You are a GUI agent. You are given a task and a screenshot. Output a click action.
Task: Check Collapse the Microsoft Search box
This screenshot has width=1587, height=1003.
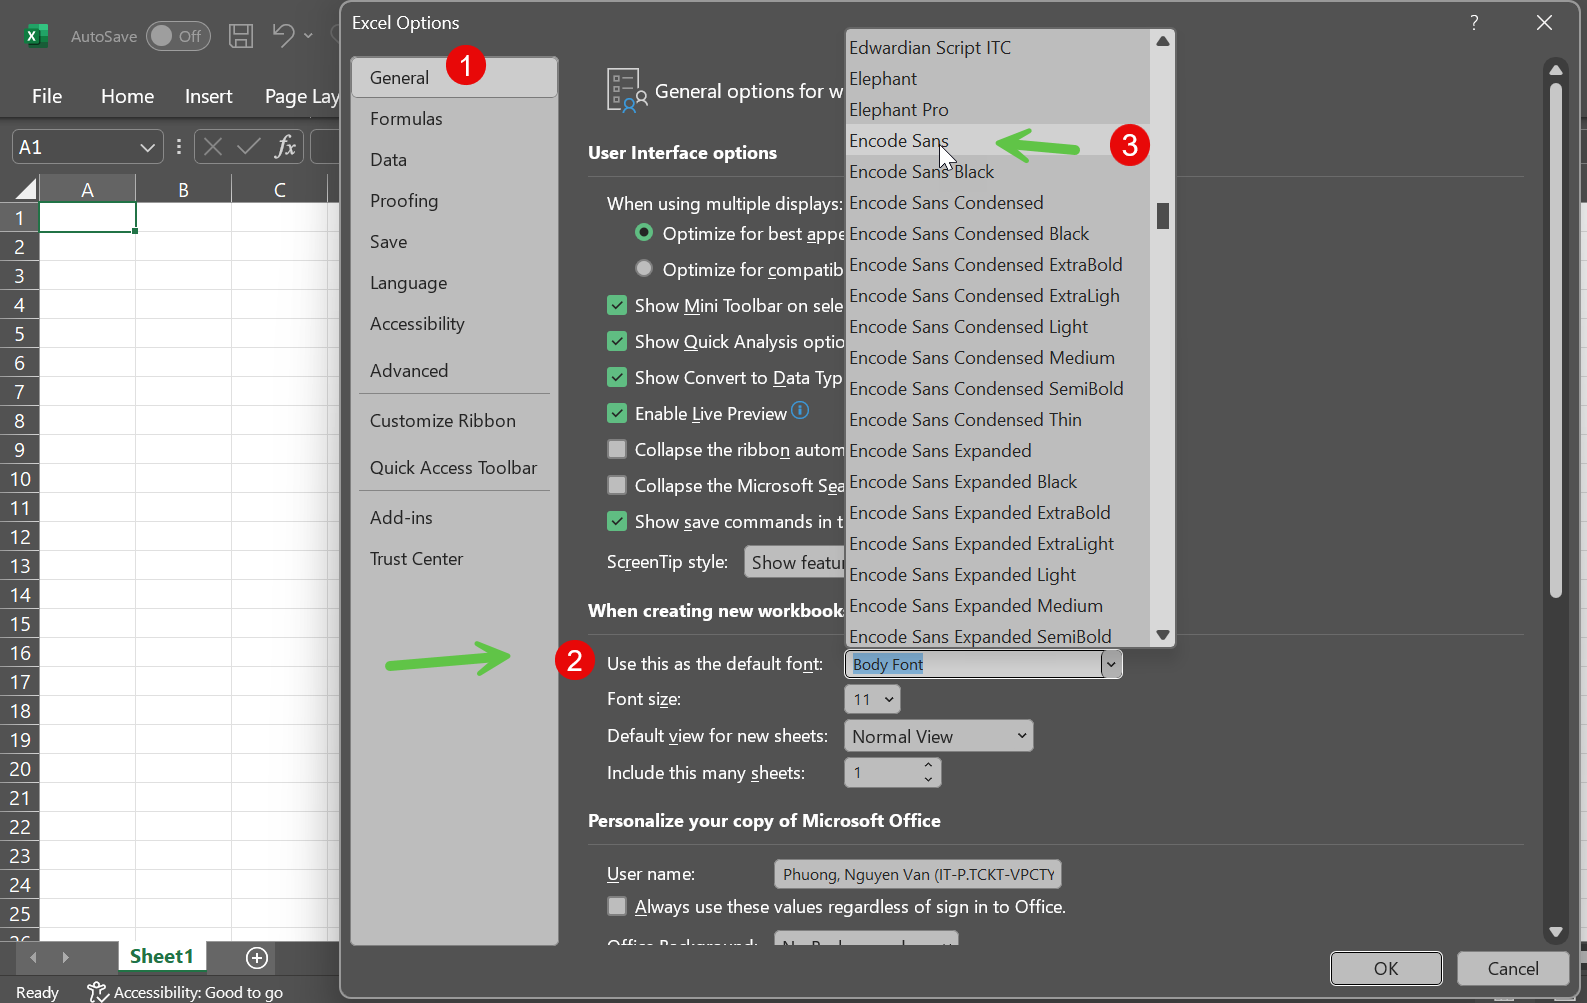pyautogui.click(x=617, y=485)
